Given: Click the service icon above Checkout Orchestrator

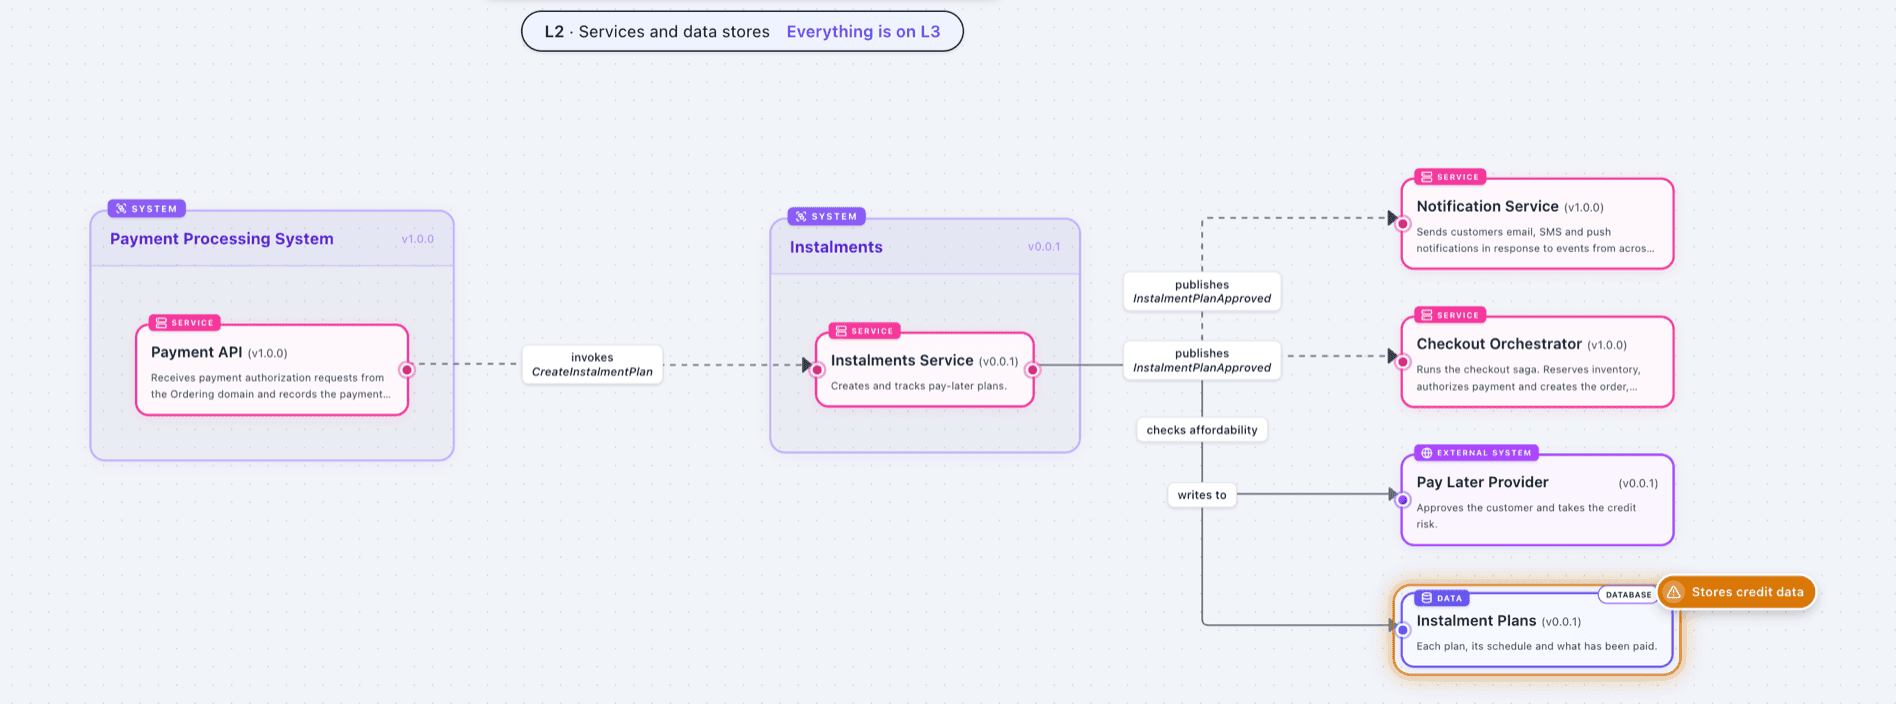Looking at the screenshot, I should pyautogui.click(x=1427, y=315).
